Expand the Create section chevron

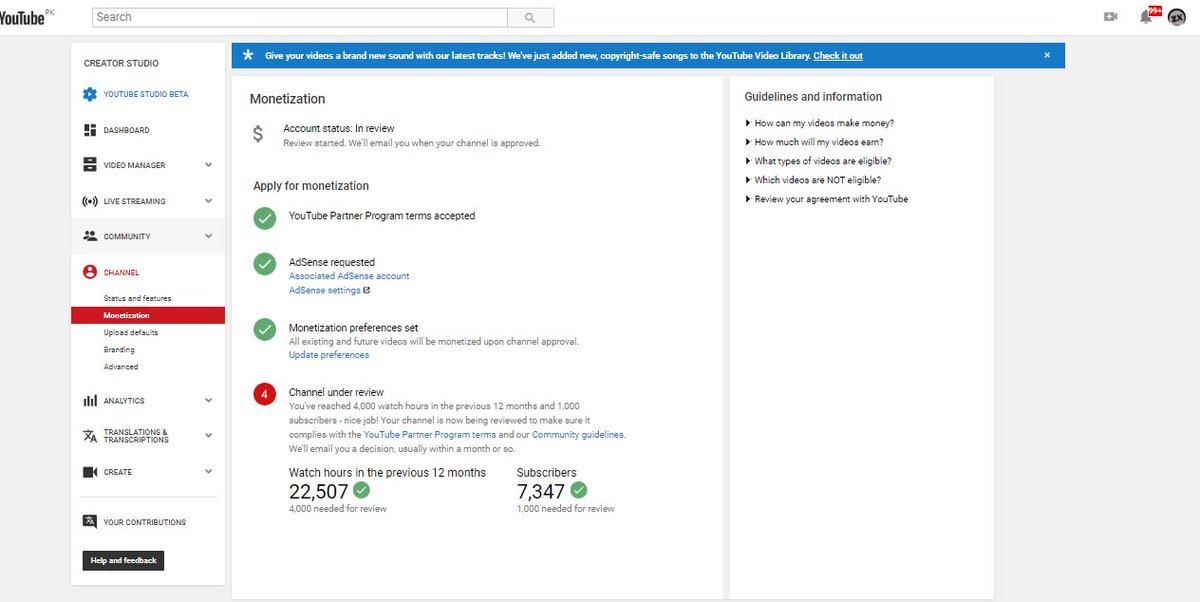tap(208, 472)
